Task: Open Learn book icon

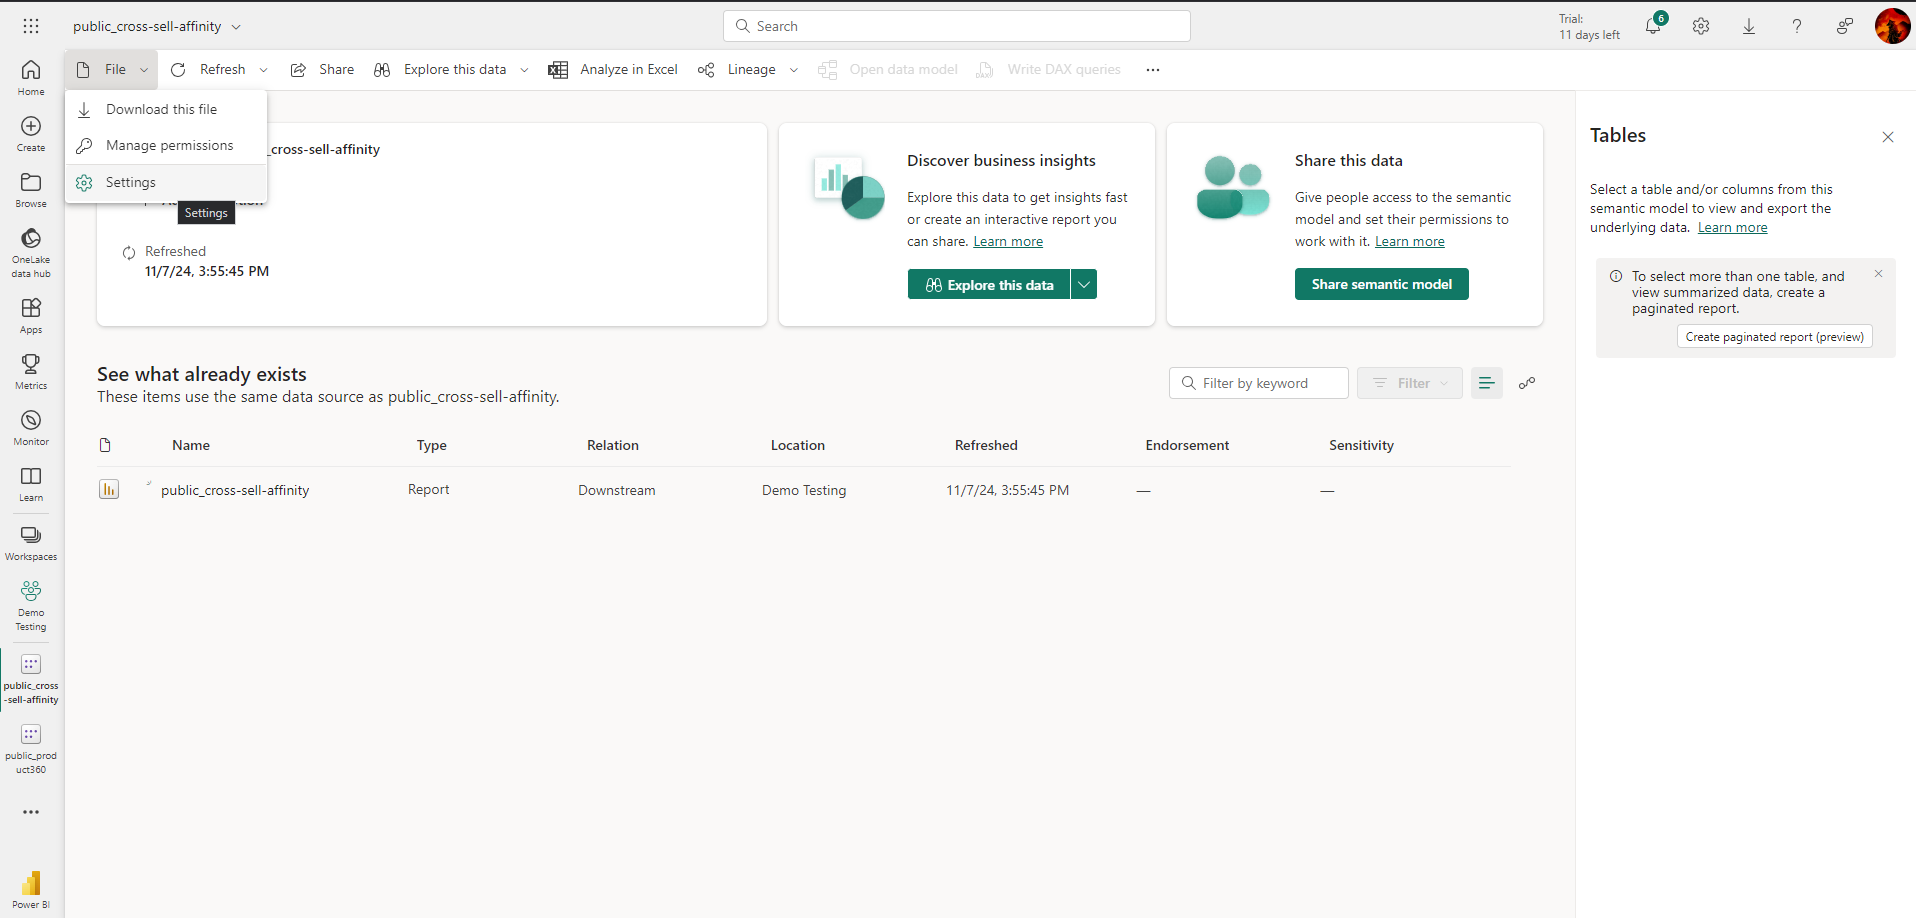Action: pyautogui.click(x=31, y=483)
